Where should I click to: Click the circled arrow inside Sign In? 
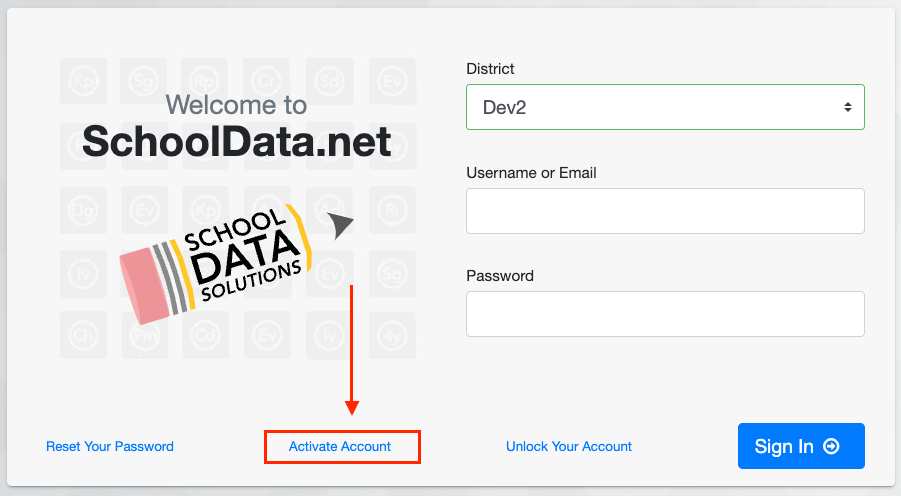pyautogui.click(x=831, y=446)
